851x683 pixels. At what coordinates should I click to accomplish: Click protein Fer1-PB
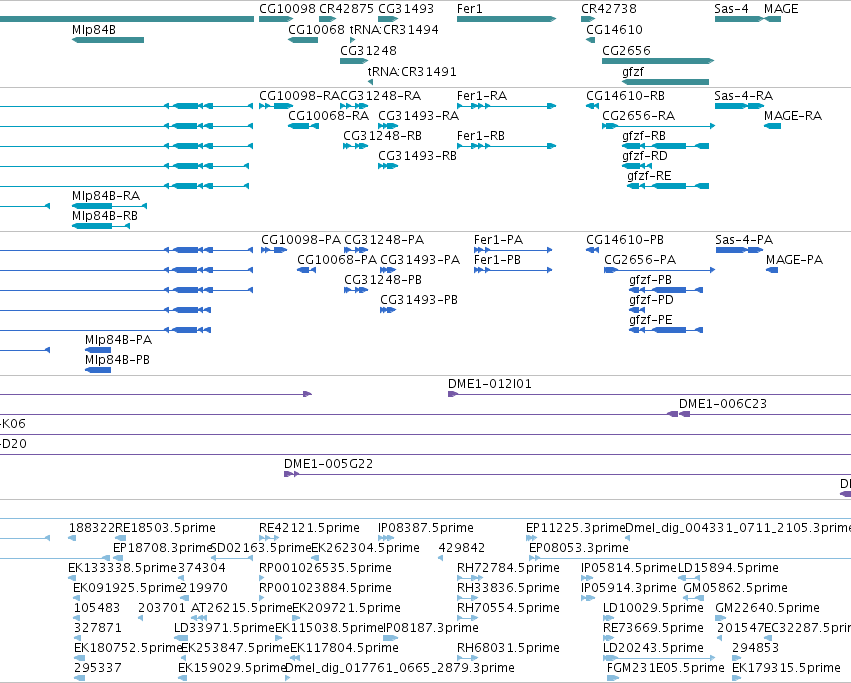(x=497, y=260)
